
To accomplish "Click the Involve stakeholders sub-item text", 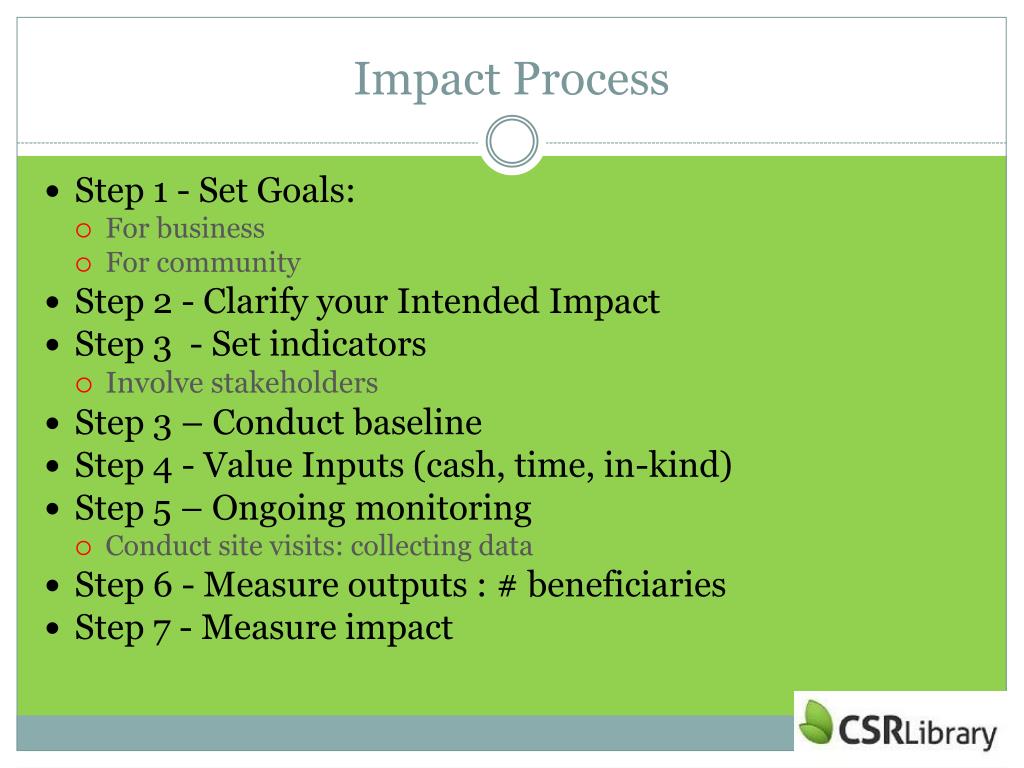I will click(x=242, y=383).
